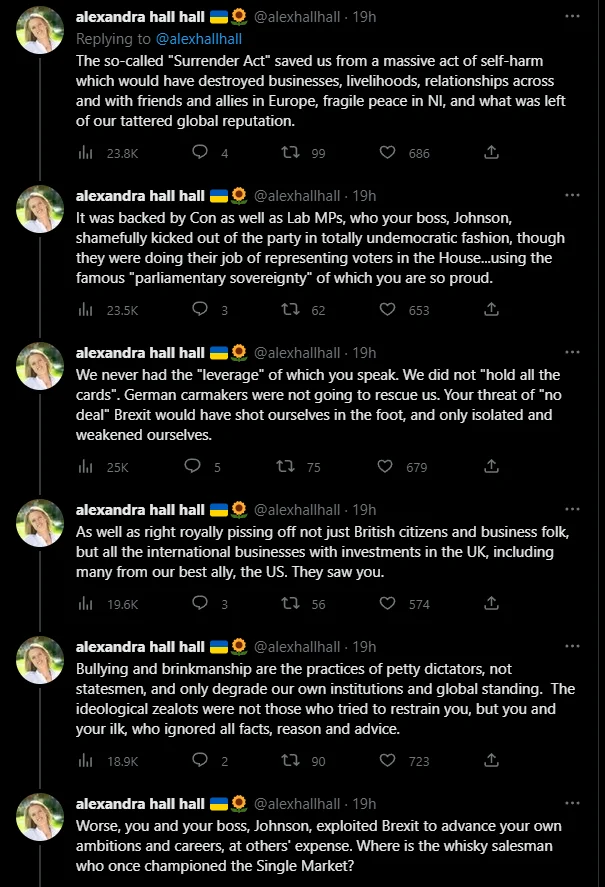View analytics for the 25K views tweet
This screenshot has height=887, width=605.
[x=103, y=467]
